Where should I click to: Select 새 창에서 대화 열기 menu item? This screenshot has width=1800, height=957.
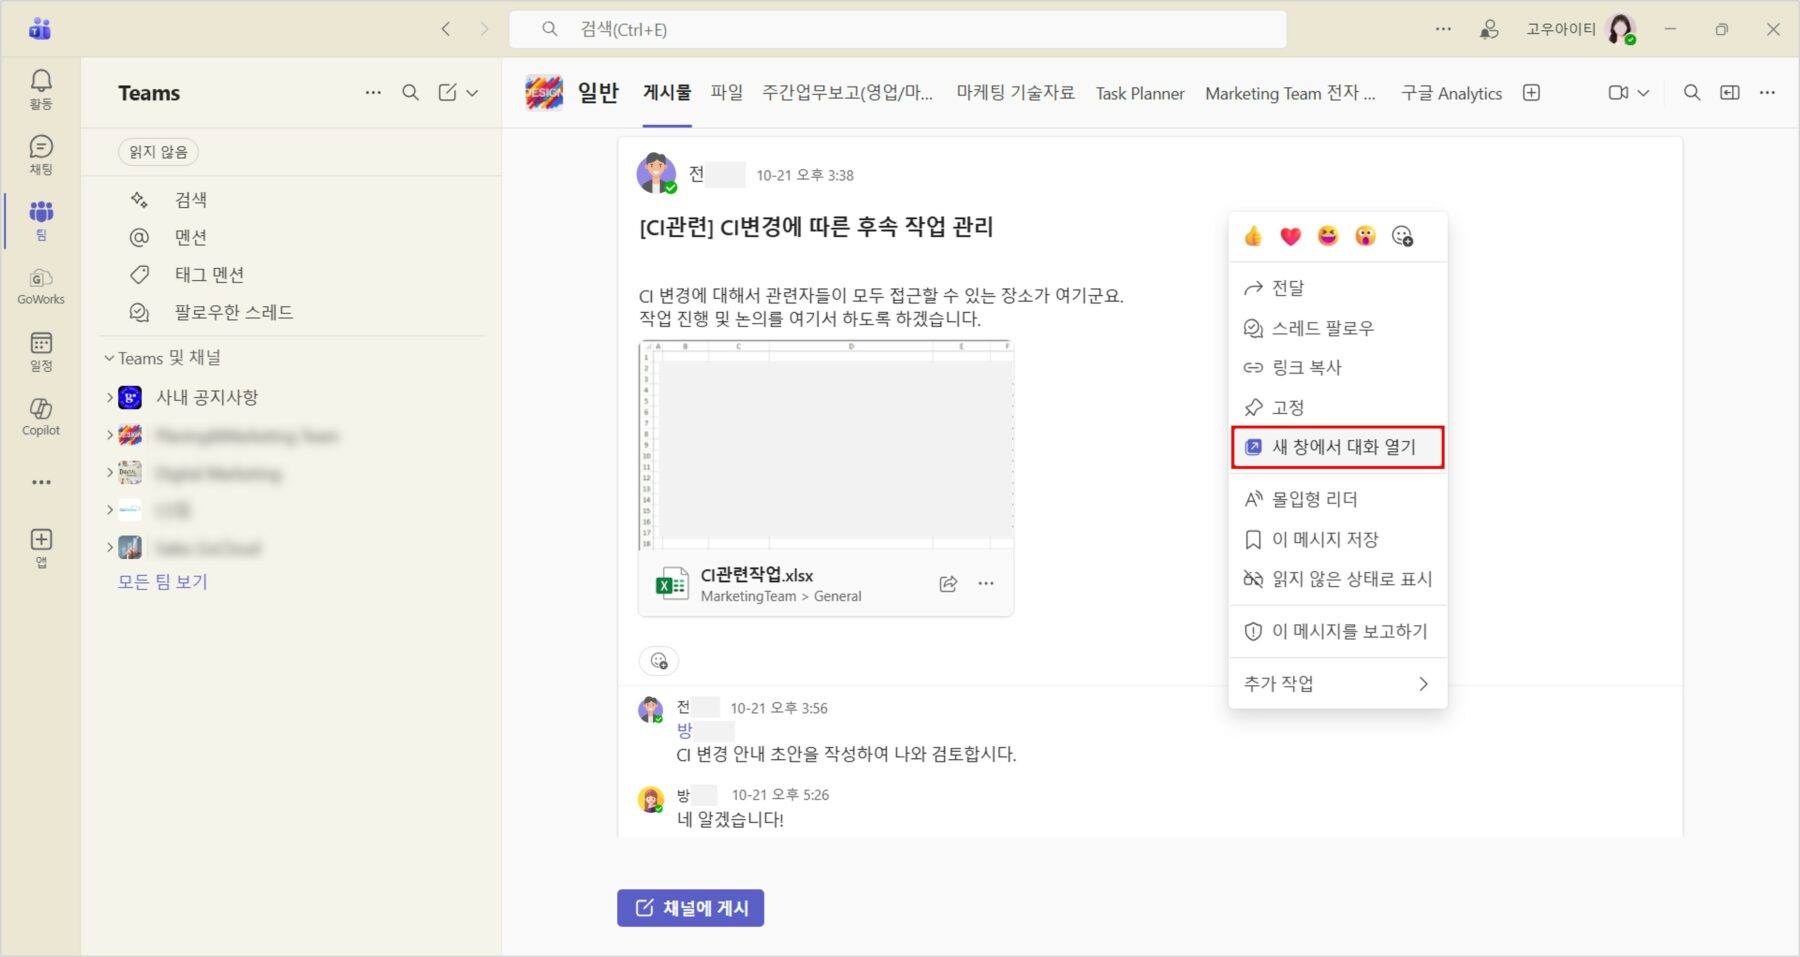coord(1337,447)
